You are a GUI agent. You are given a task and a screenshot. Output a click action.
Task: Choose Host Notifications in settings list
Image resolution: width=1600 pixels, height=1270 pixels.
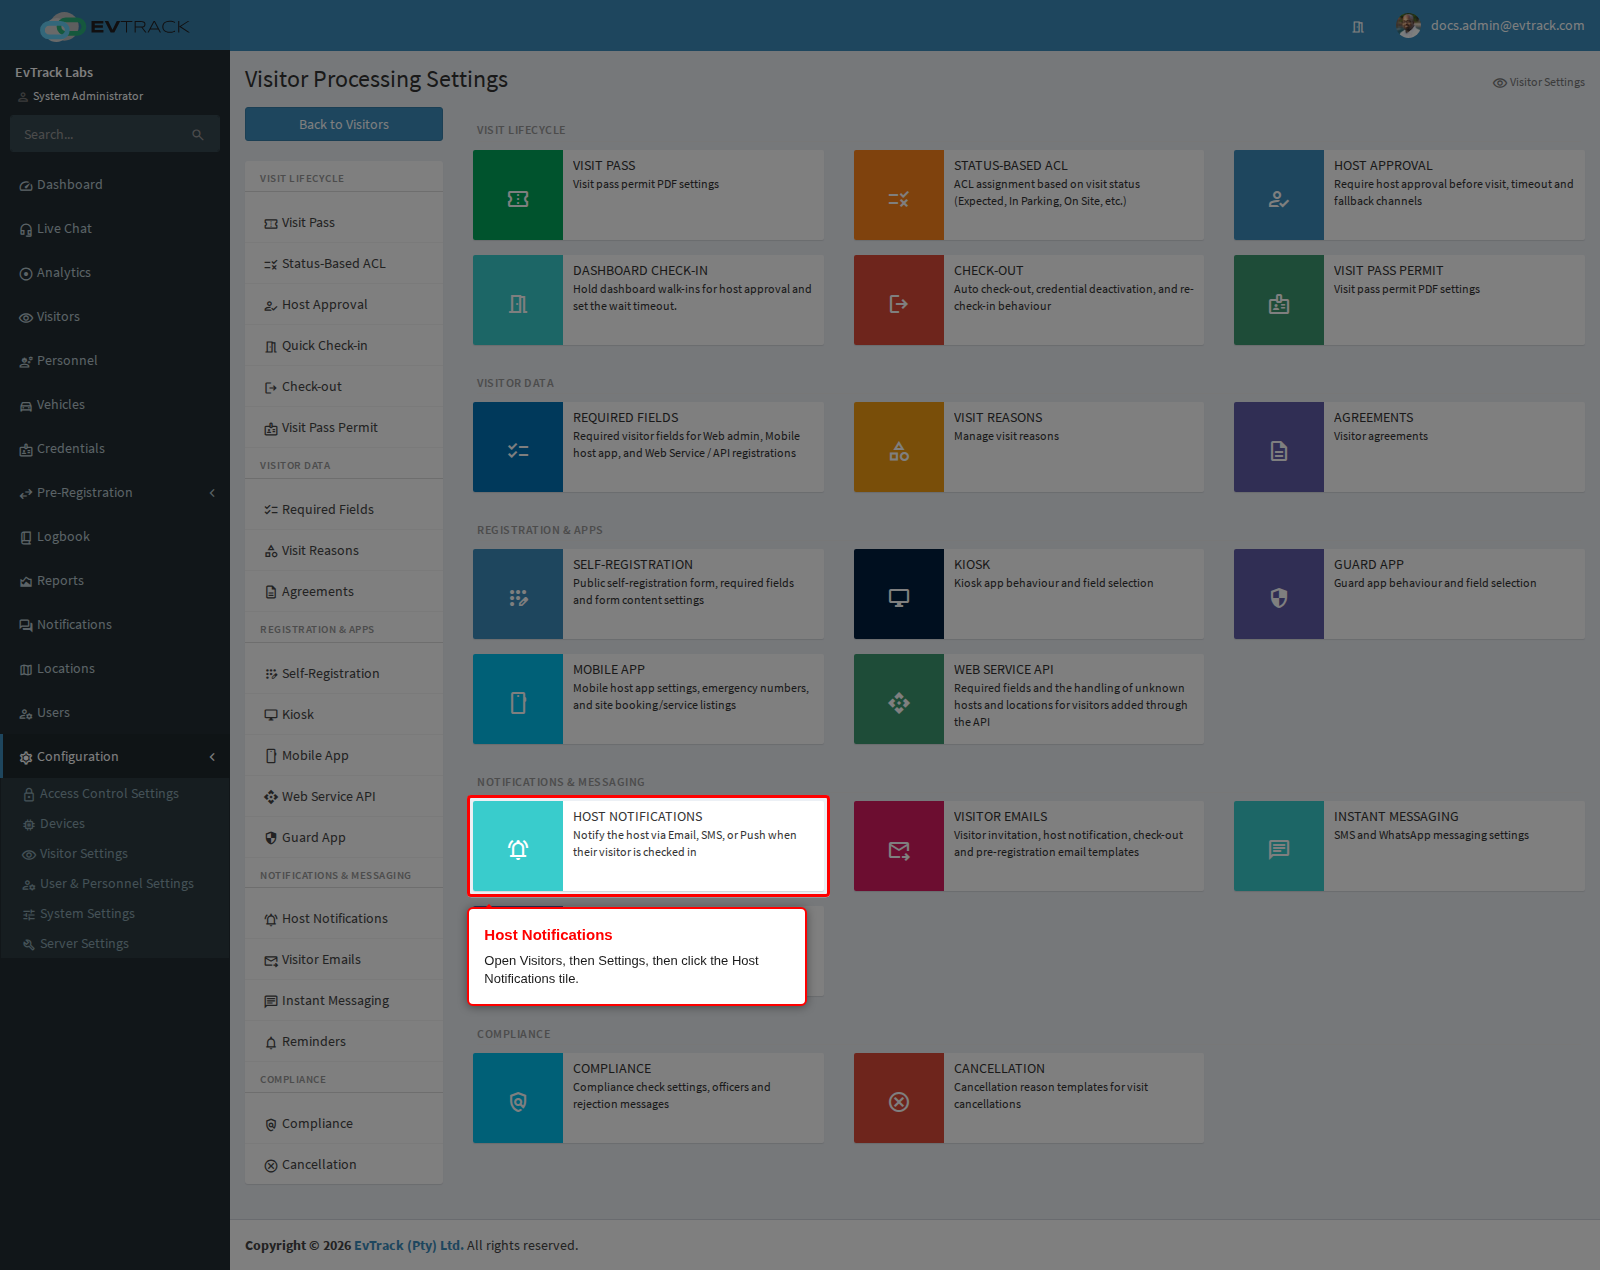point(344,919)
